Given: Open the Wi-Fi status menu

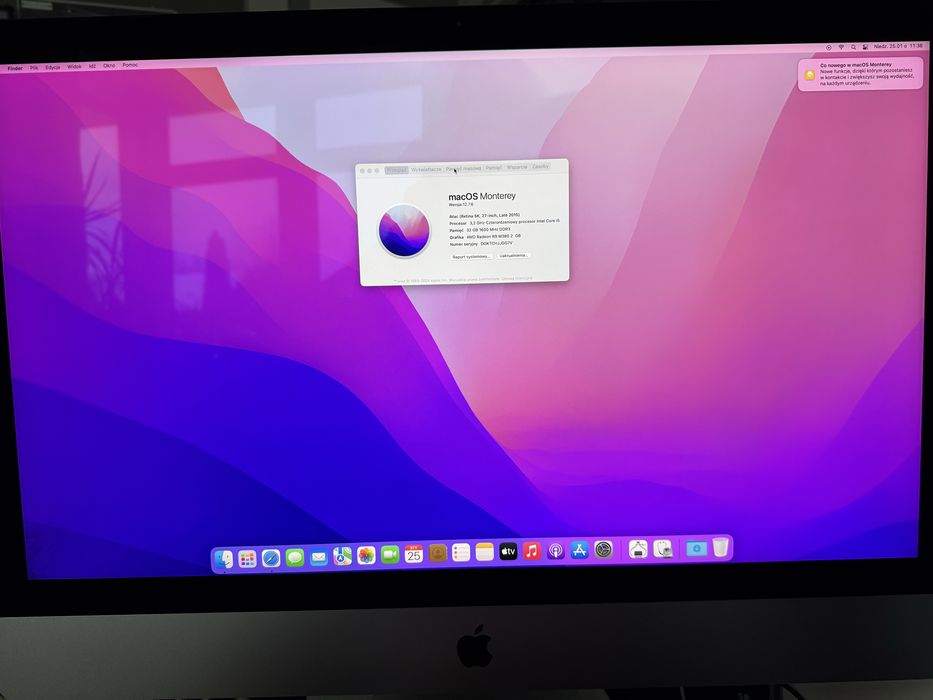Looking at the screenshot, I should coord(841,47).
